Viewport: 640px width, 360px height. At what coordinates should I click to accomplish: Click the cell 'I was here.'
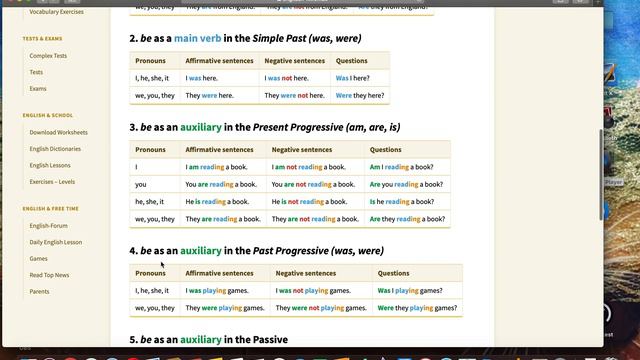click(x=219, y=78)
